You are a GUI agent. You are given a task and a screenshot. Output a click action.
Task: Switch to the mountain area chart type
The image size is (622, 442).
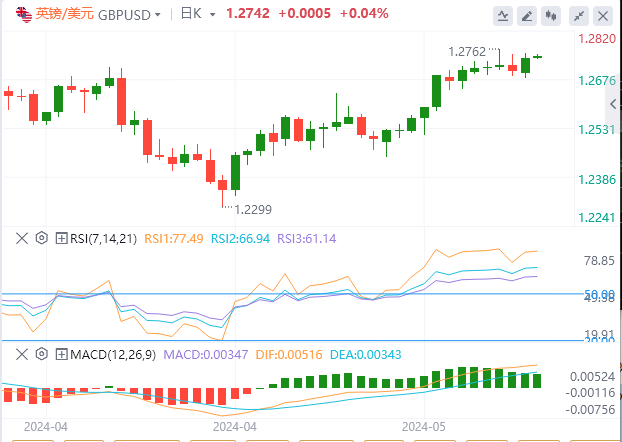[x=501, y=15]
